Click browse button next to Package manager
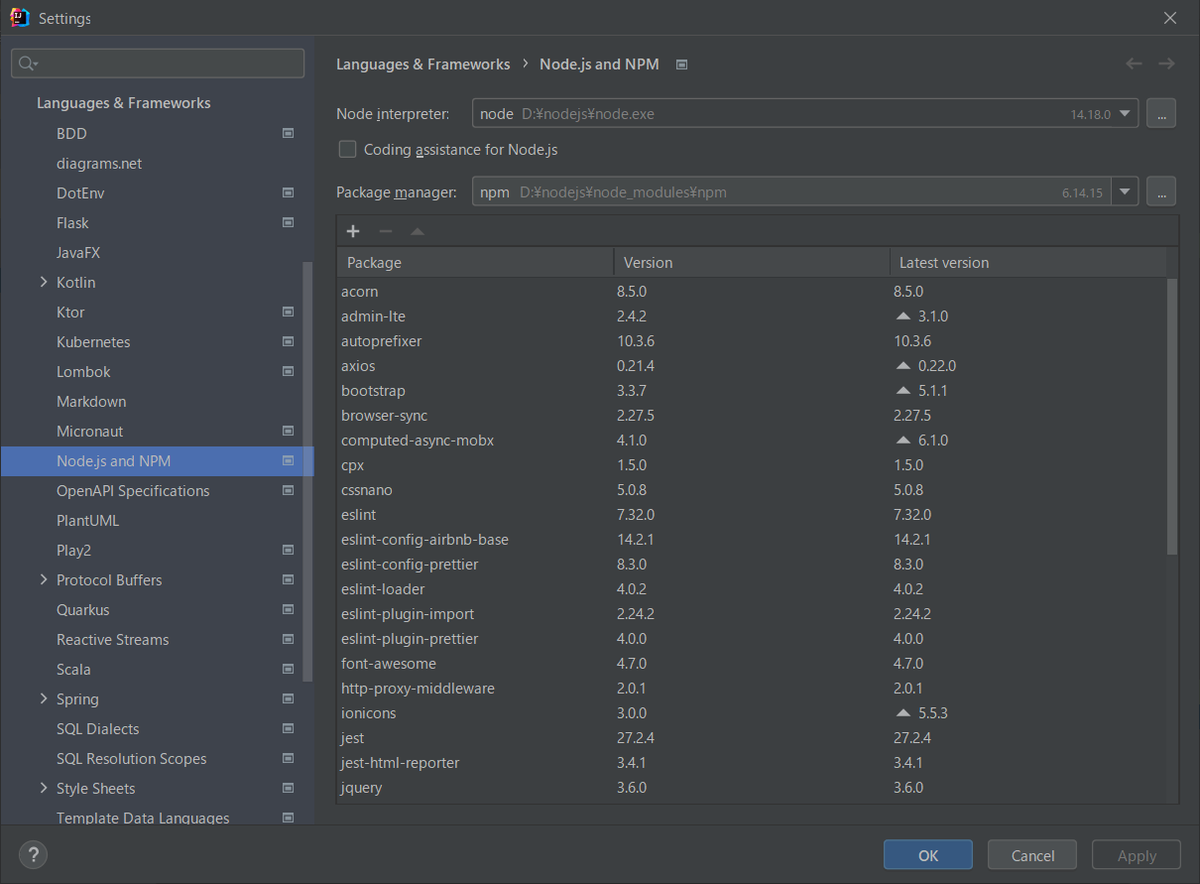Image resolution: width=1200 pixels, height=884 pixels. [1160, 192]
